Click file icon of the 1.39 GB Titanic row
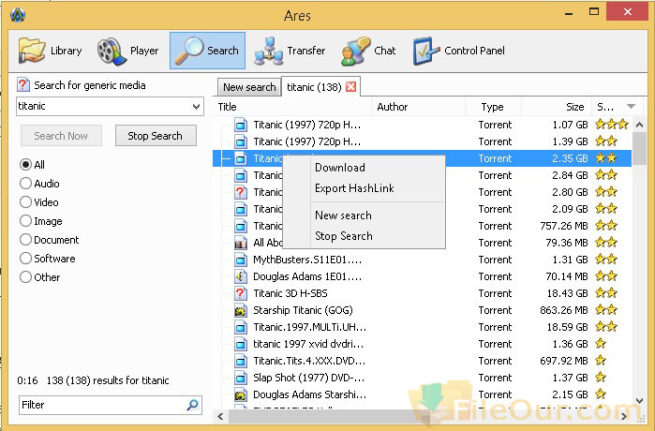Image resolution: width=655 pixels, height=431 pixels. [241, 142]
